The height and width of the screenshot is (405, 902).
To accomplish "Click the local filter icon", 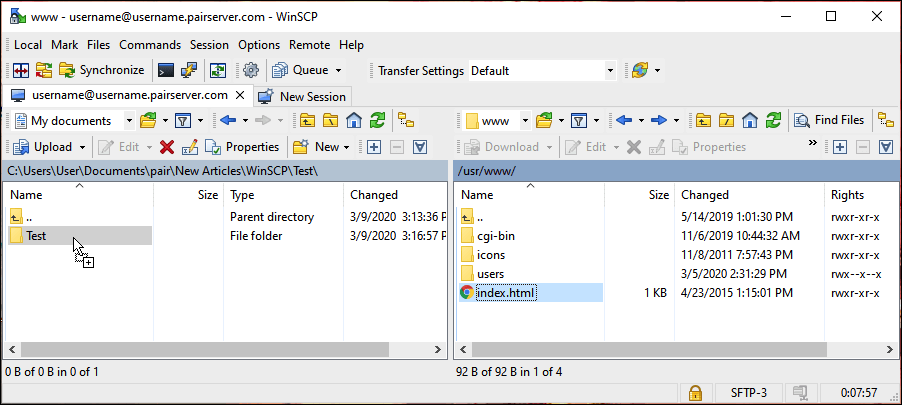I will 183,121.
